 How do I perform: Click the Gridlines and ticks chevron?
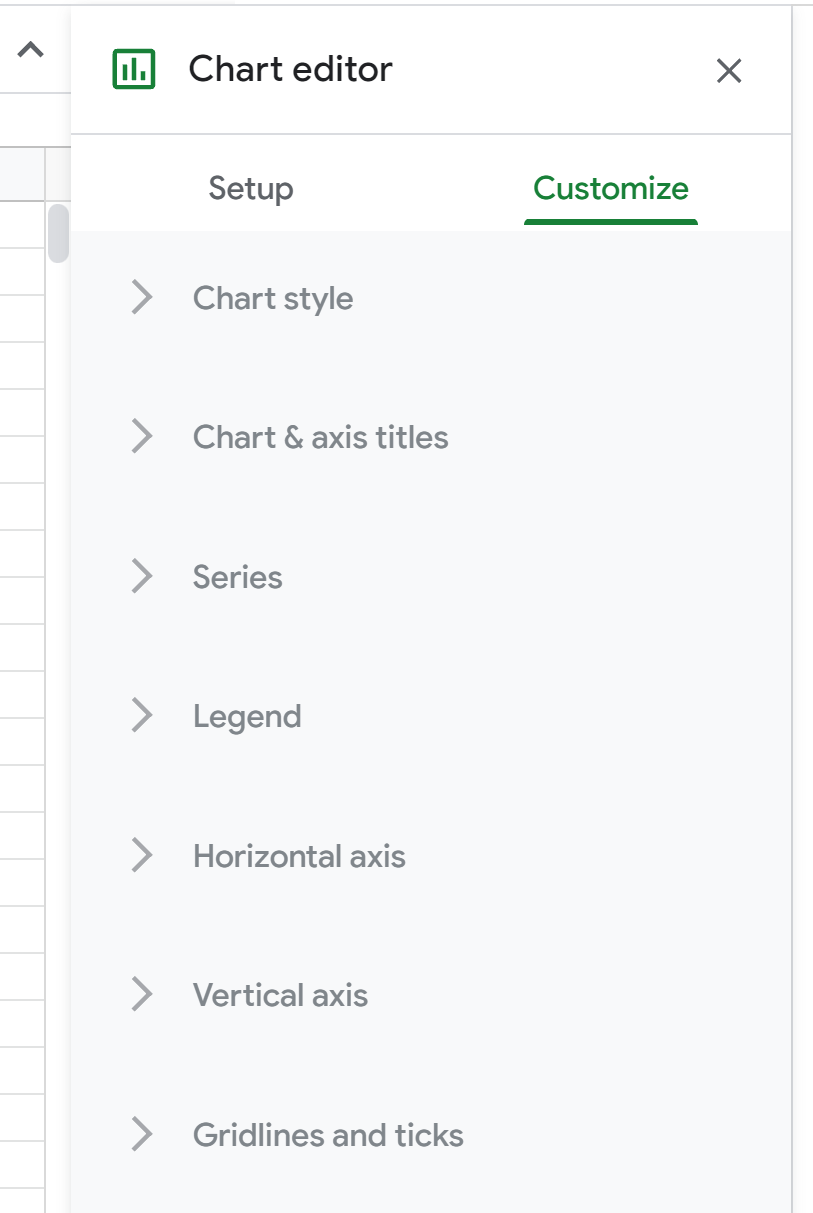pos(142,1135)
